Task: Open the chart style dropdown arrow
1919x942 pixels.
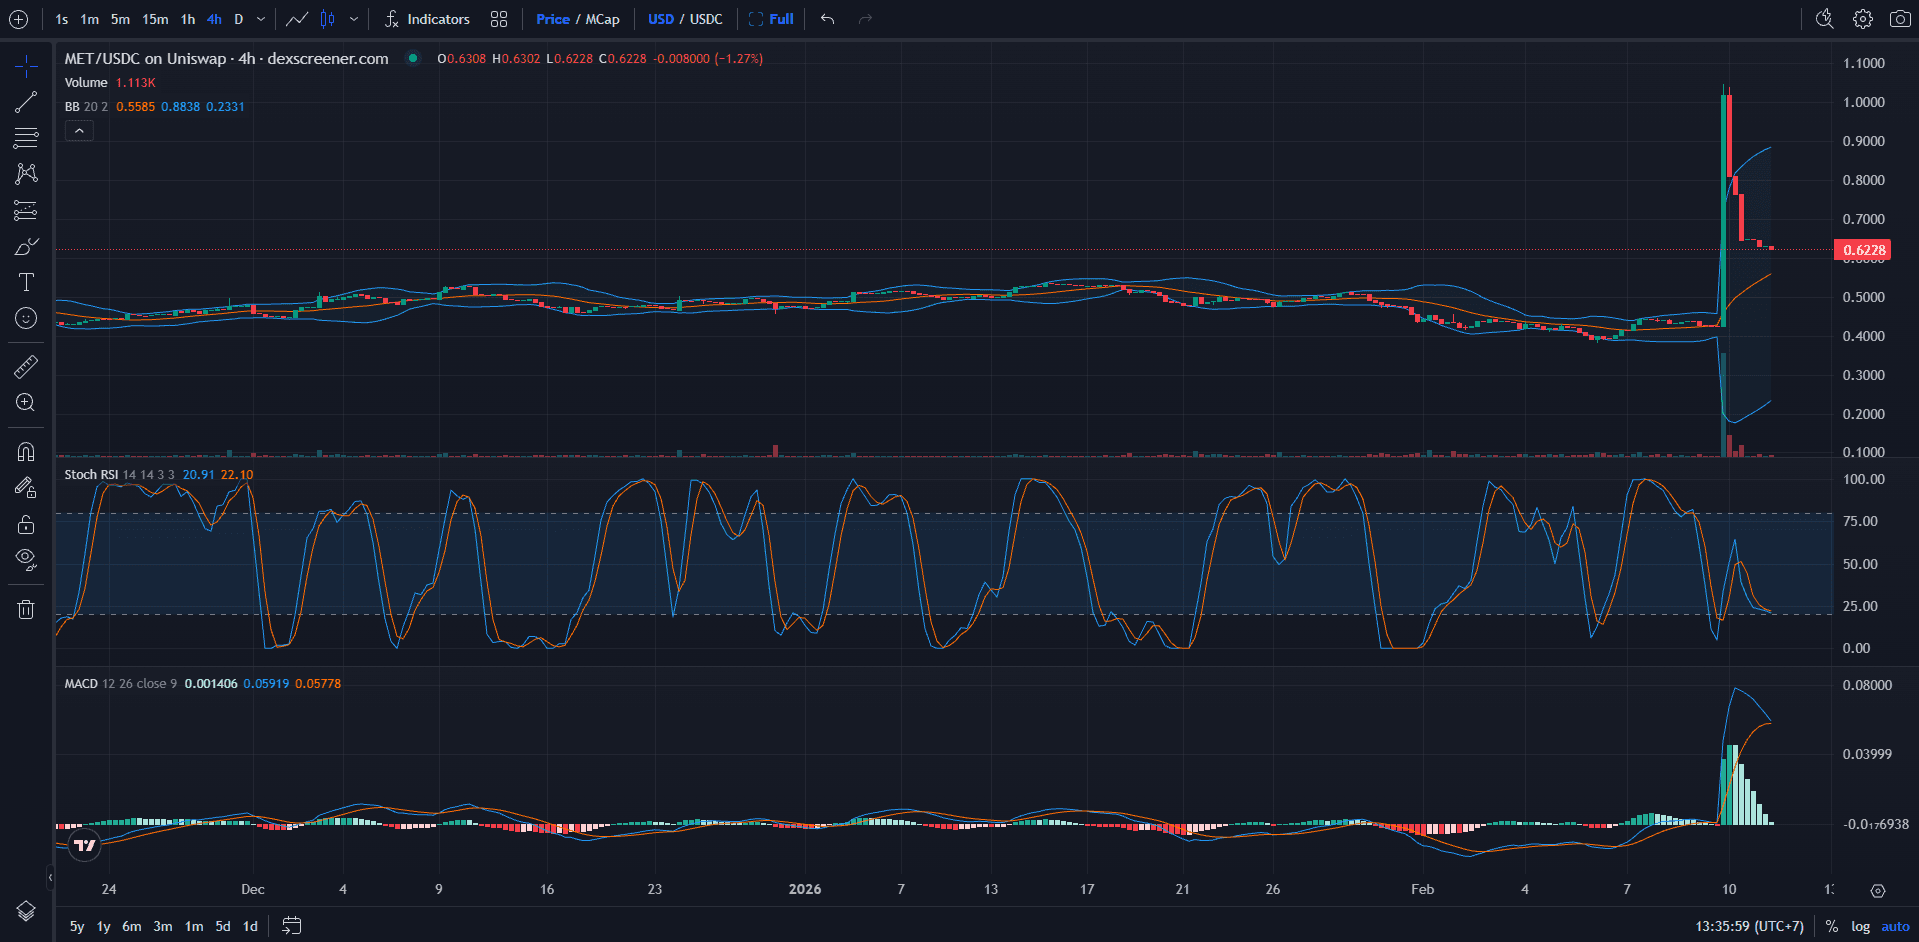Action: (x=355, y=19)
